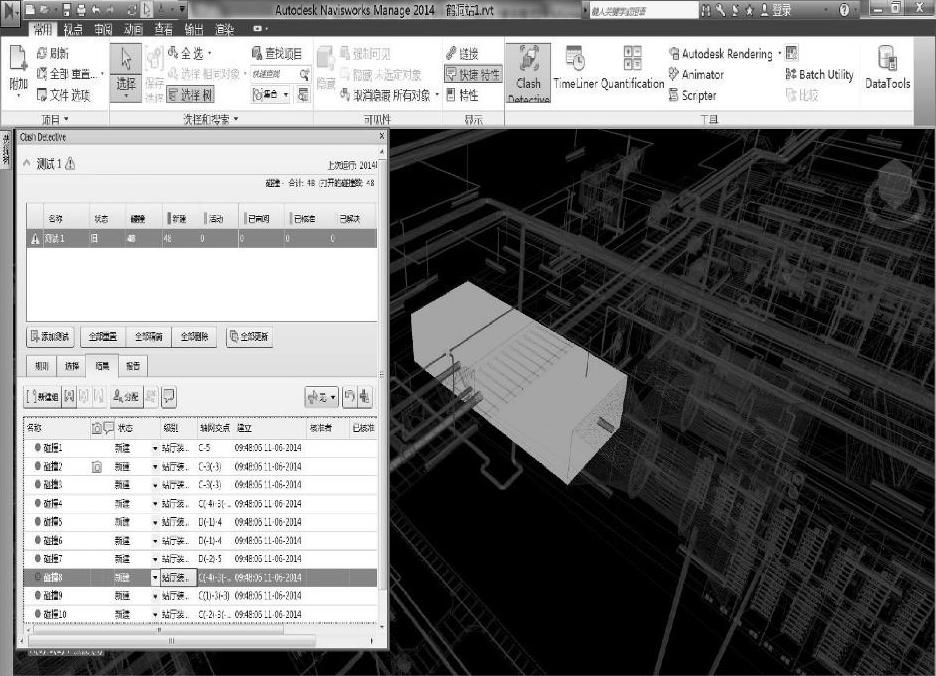Switch to the 动画 (Animation) ribbon tab

click(x=133, y=30)
